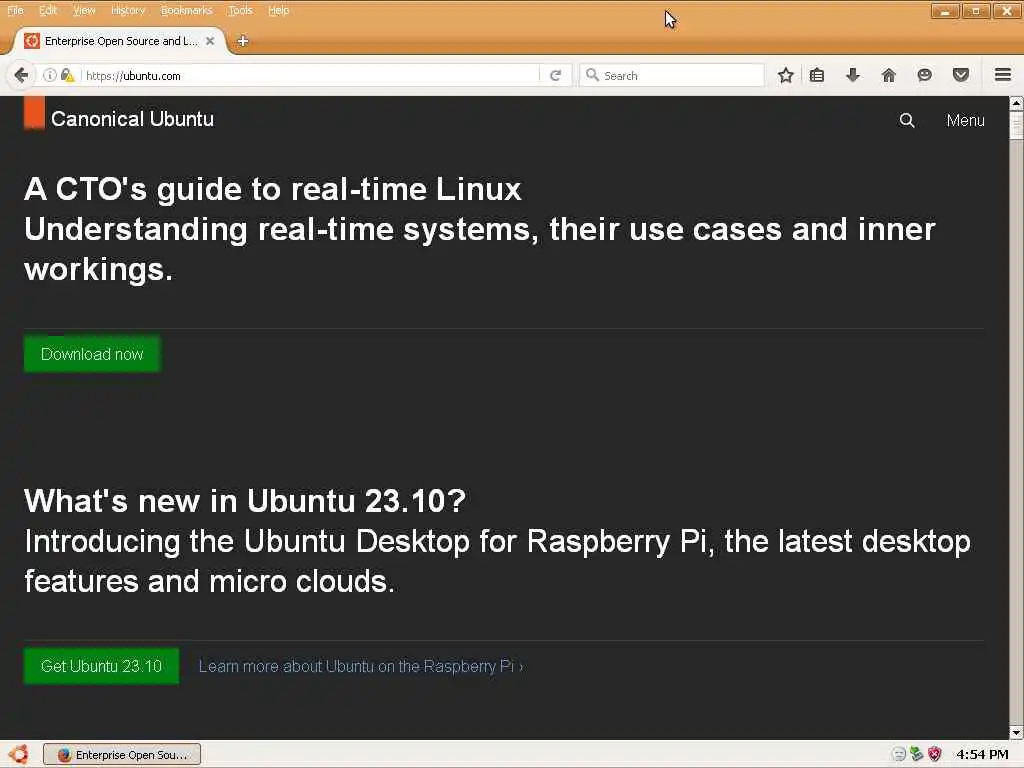This screenshot has height=768, width=1024.
Task: Open Firefox hamburger menu
Action: coord(1003,75)
